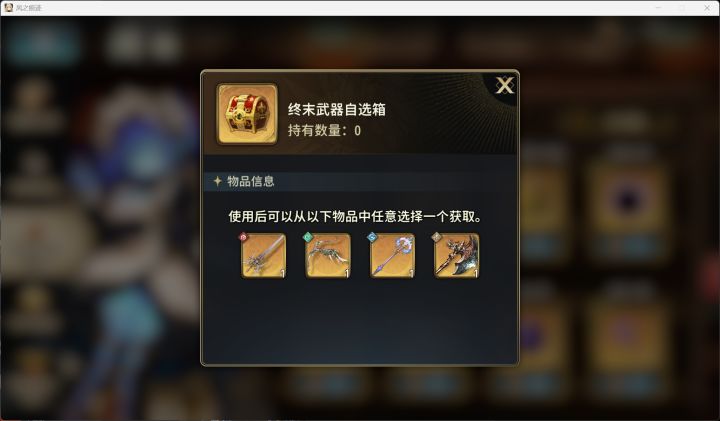Viewport: 720px width, 421px height.
Task: Click the red treasure chest item icon
Action: (x=247, y=114)
